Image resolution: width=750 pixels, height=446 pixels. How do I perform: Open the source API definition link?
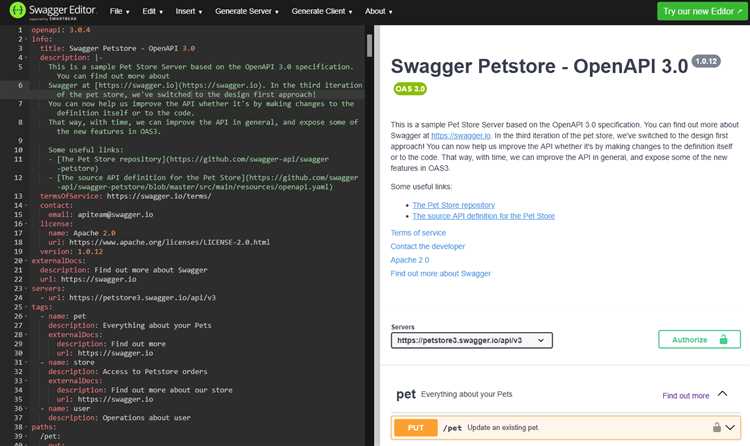click(x=484, y=216)
